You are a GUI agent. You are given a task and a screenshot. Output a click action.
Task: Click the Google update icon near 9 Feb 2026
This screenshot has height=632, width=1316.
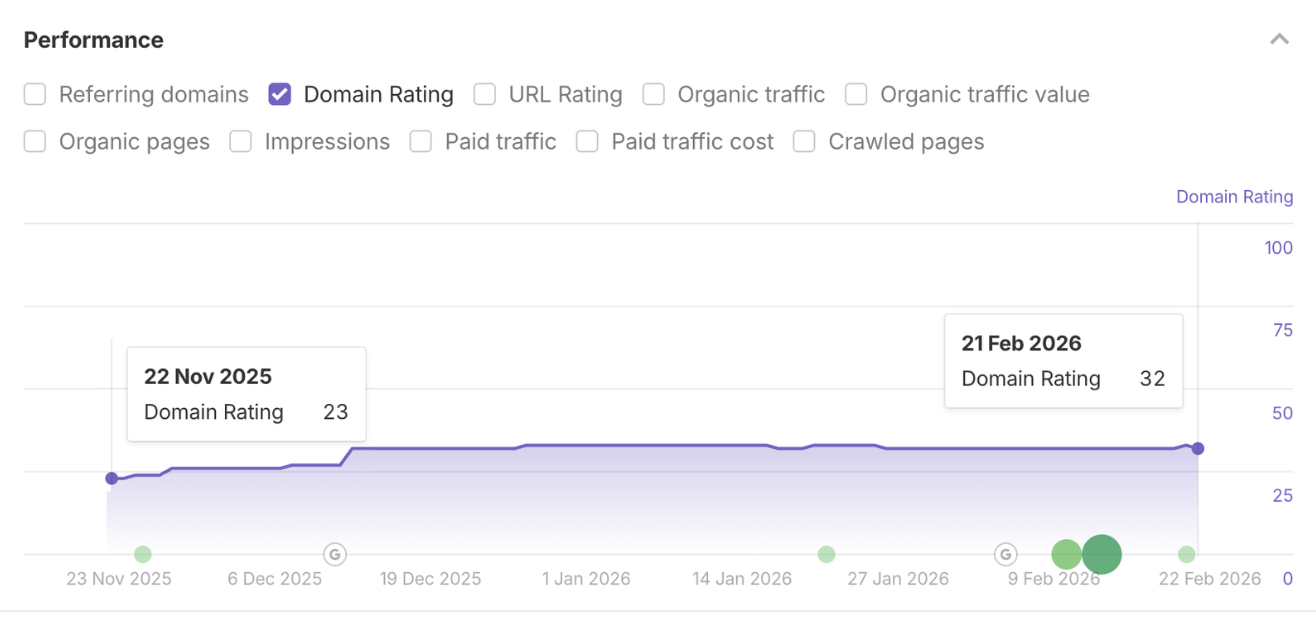coord(1005,553)
